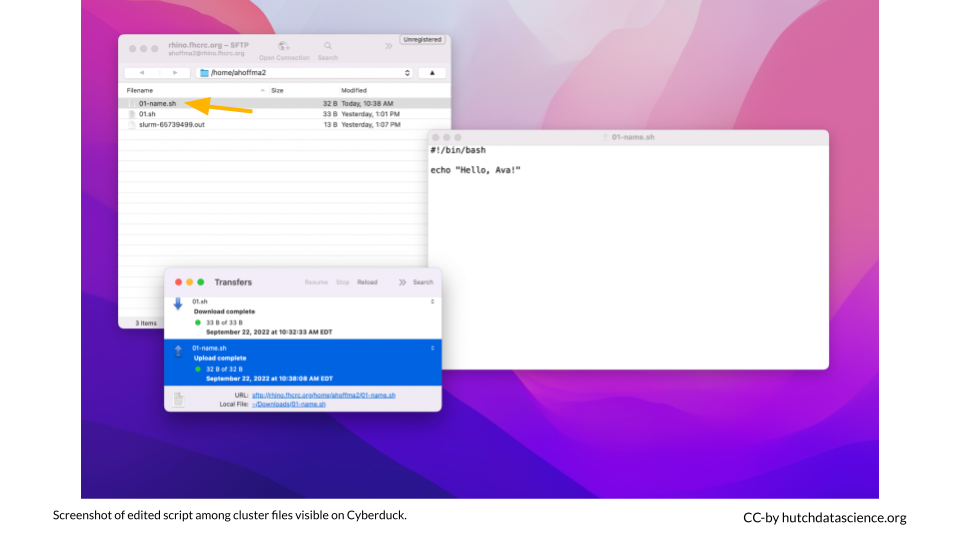The width and height of the screenshot is (960, 540).
Task: Go forward with the right navigation arrow
Action: pyautogui.click(x=175, y=72)
